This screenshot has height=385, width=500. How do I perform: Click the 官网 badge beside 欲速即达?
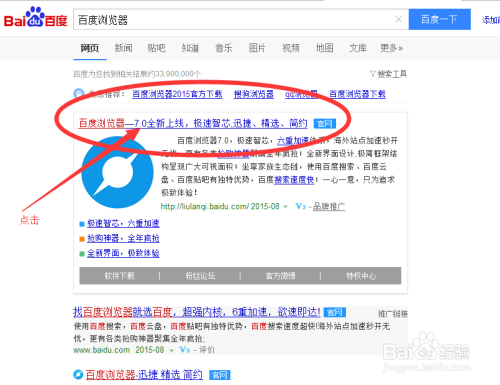tap(335, 312)
